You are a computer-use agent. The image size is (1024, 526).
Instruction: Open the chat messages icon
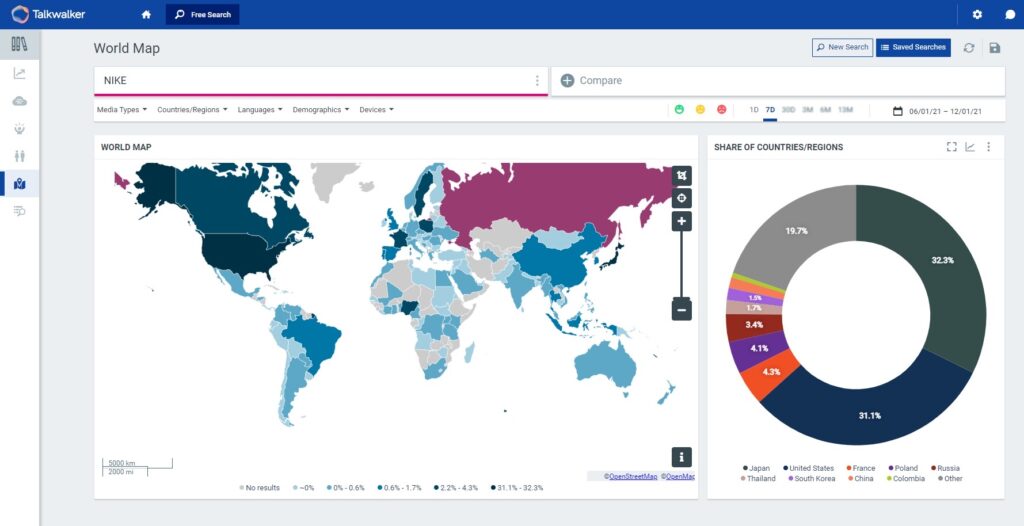click(1009, 15)
